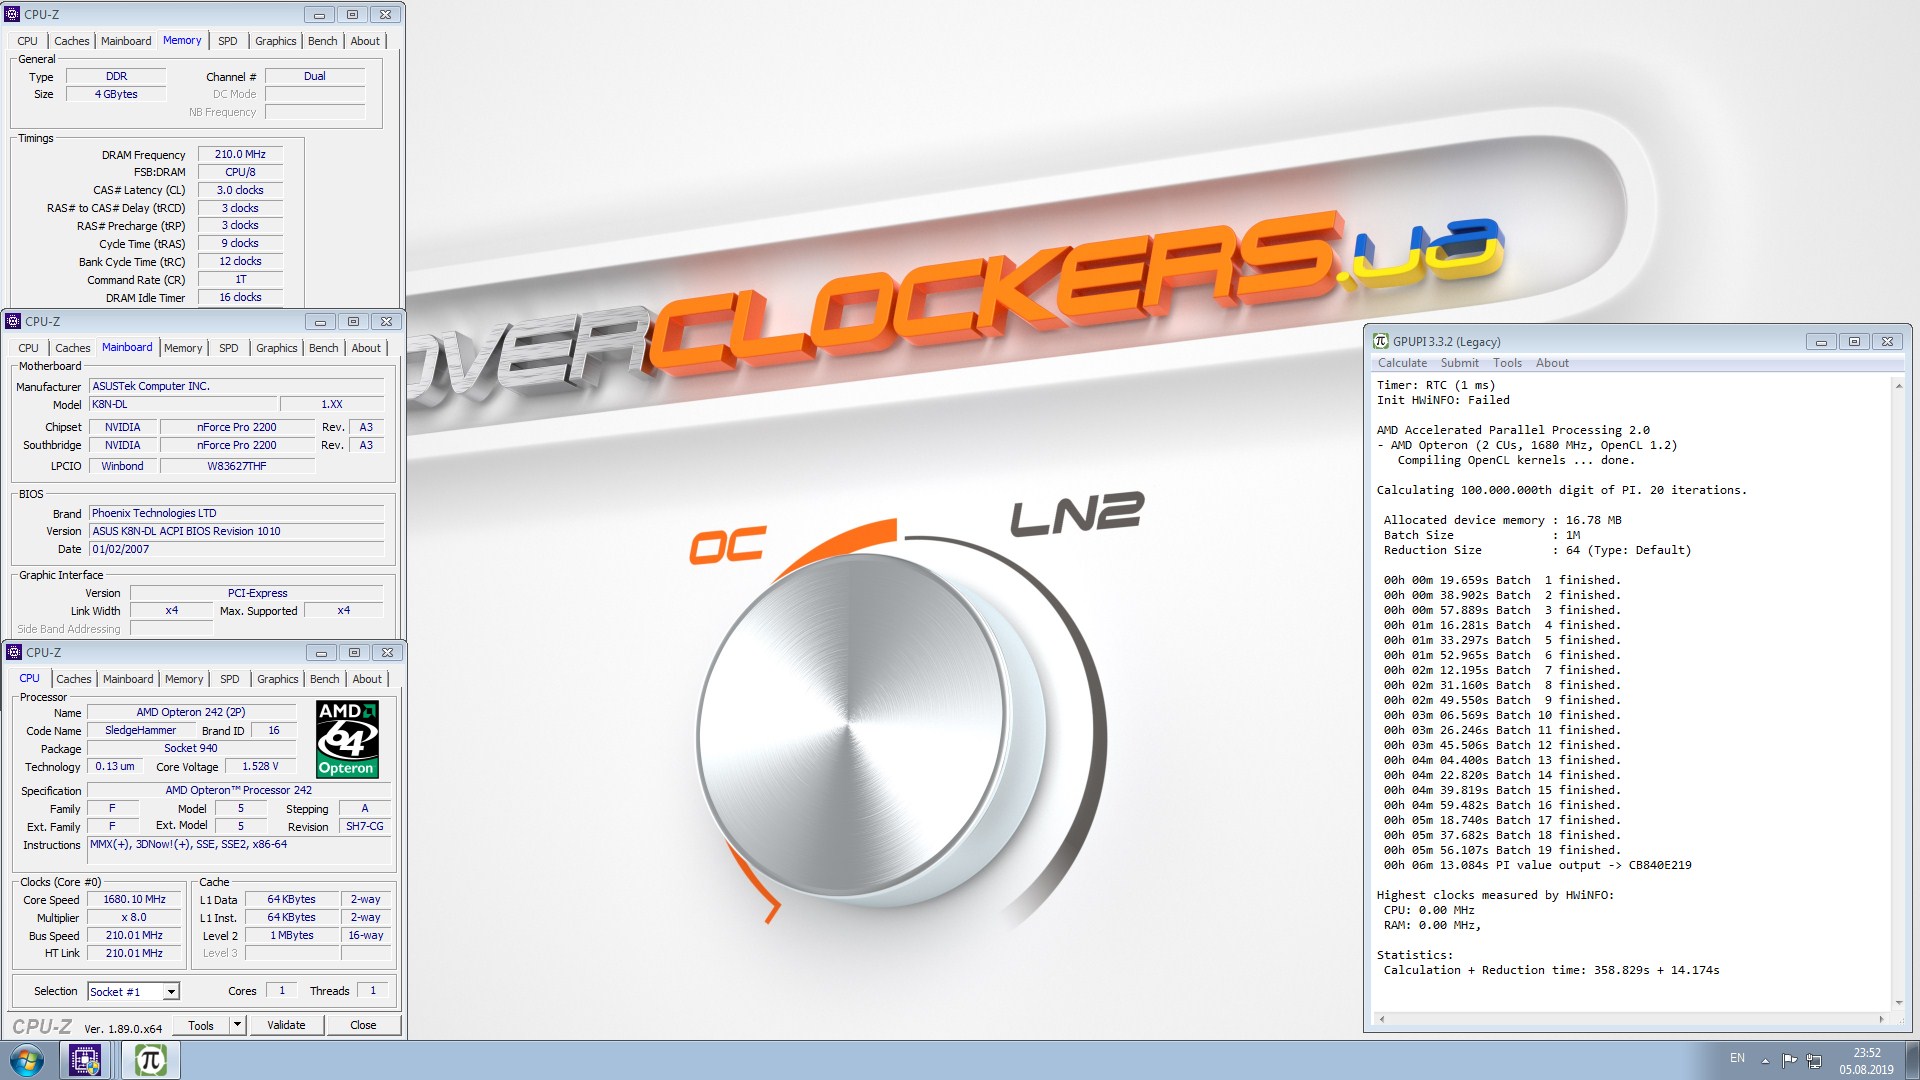Click the CPU-Z icon in the CPU window title bar
The width and height of the screenshot is (1920, 1080).
coord(14,652)
